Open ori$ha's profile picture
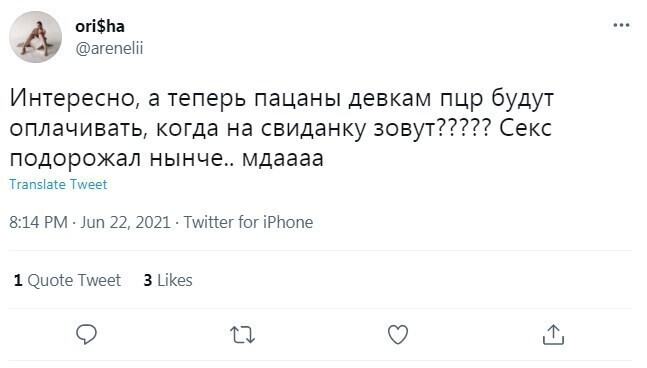 tap(35, 37)
